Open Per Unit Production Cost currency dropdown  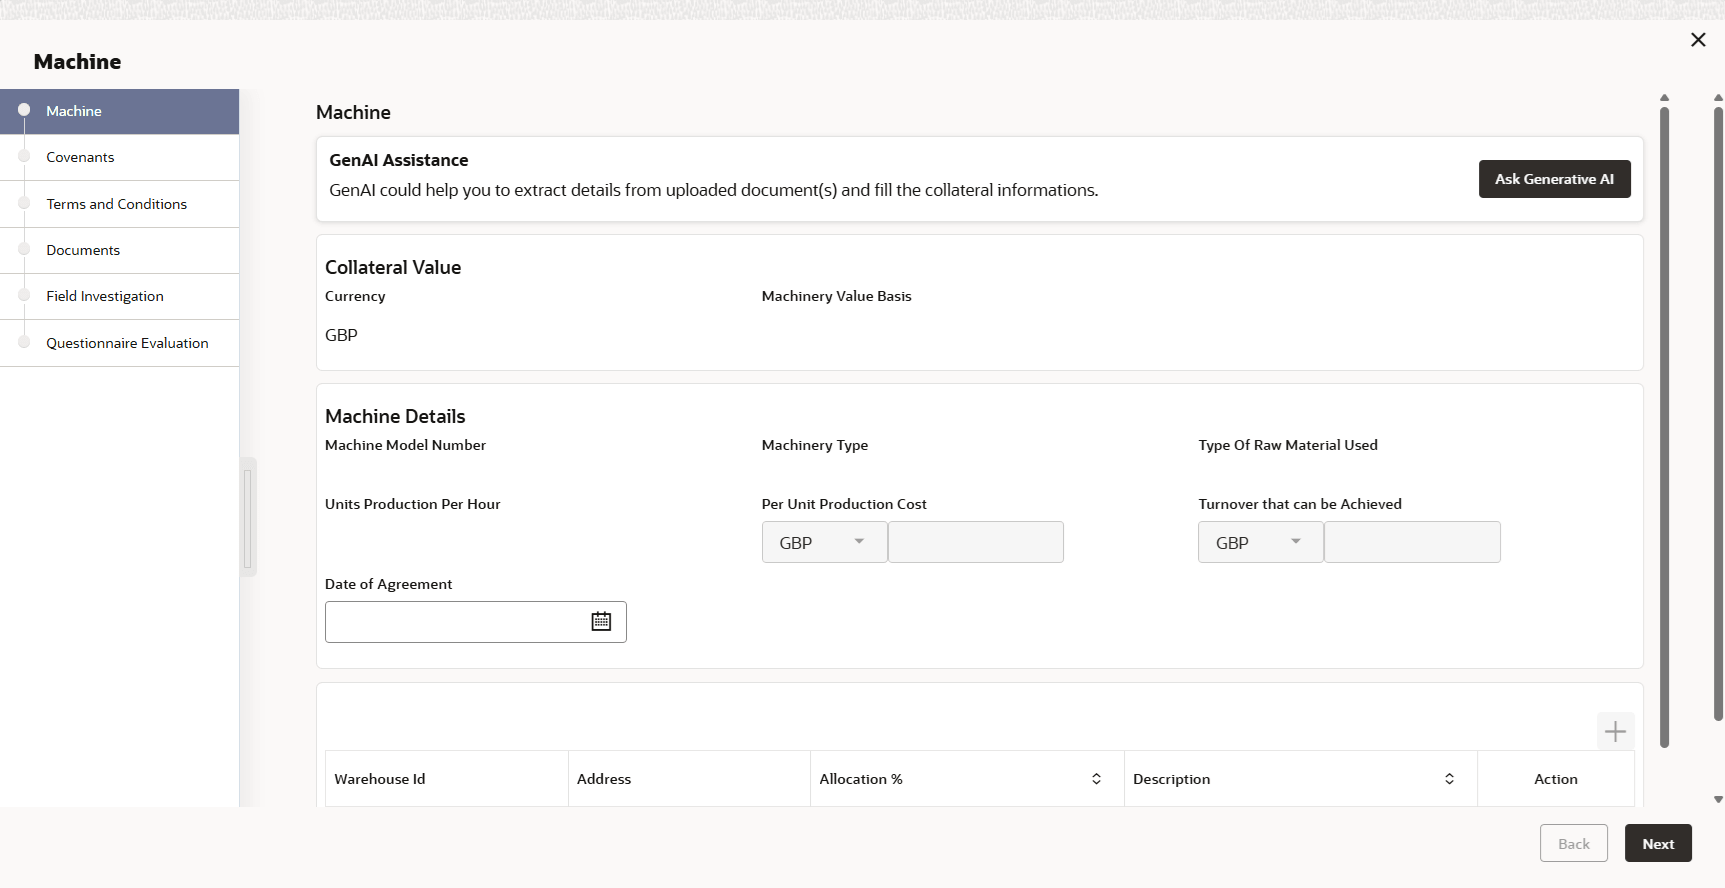click(x=824, y=542)
